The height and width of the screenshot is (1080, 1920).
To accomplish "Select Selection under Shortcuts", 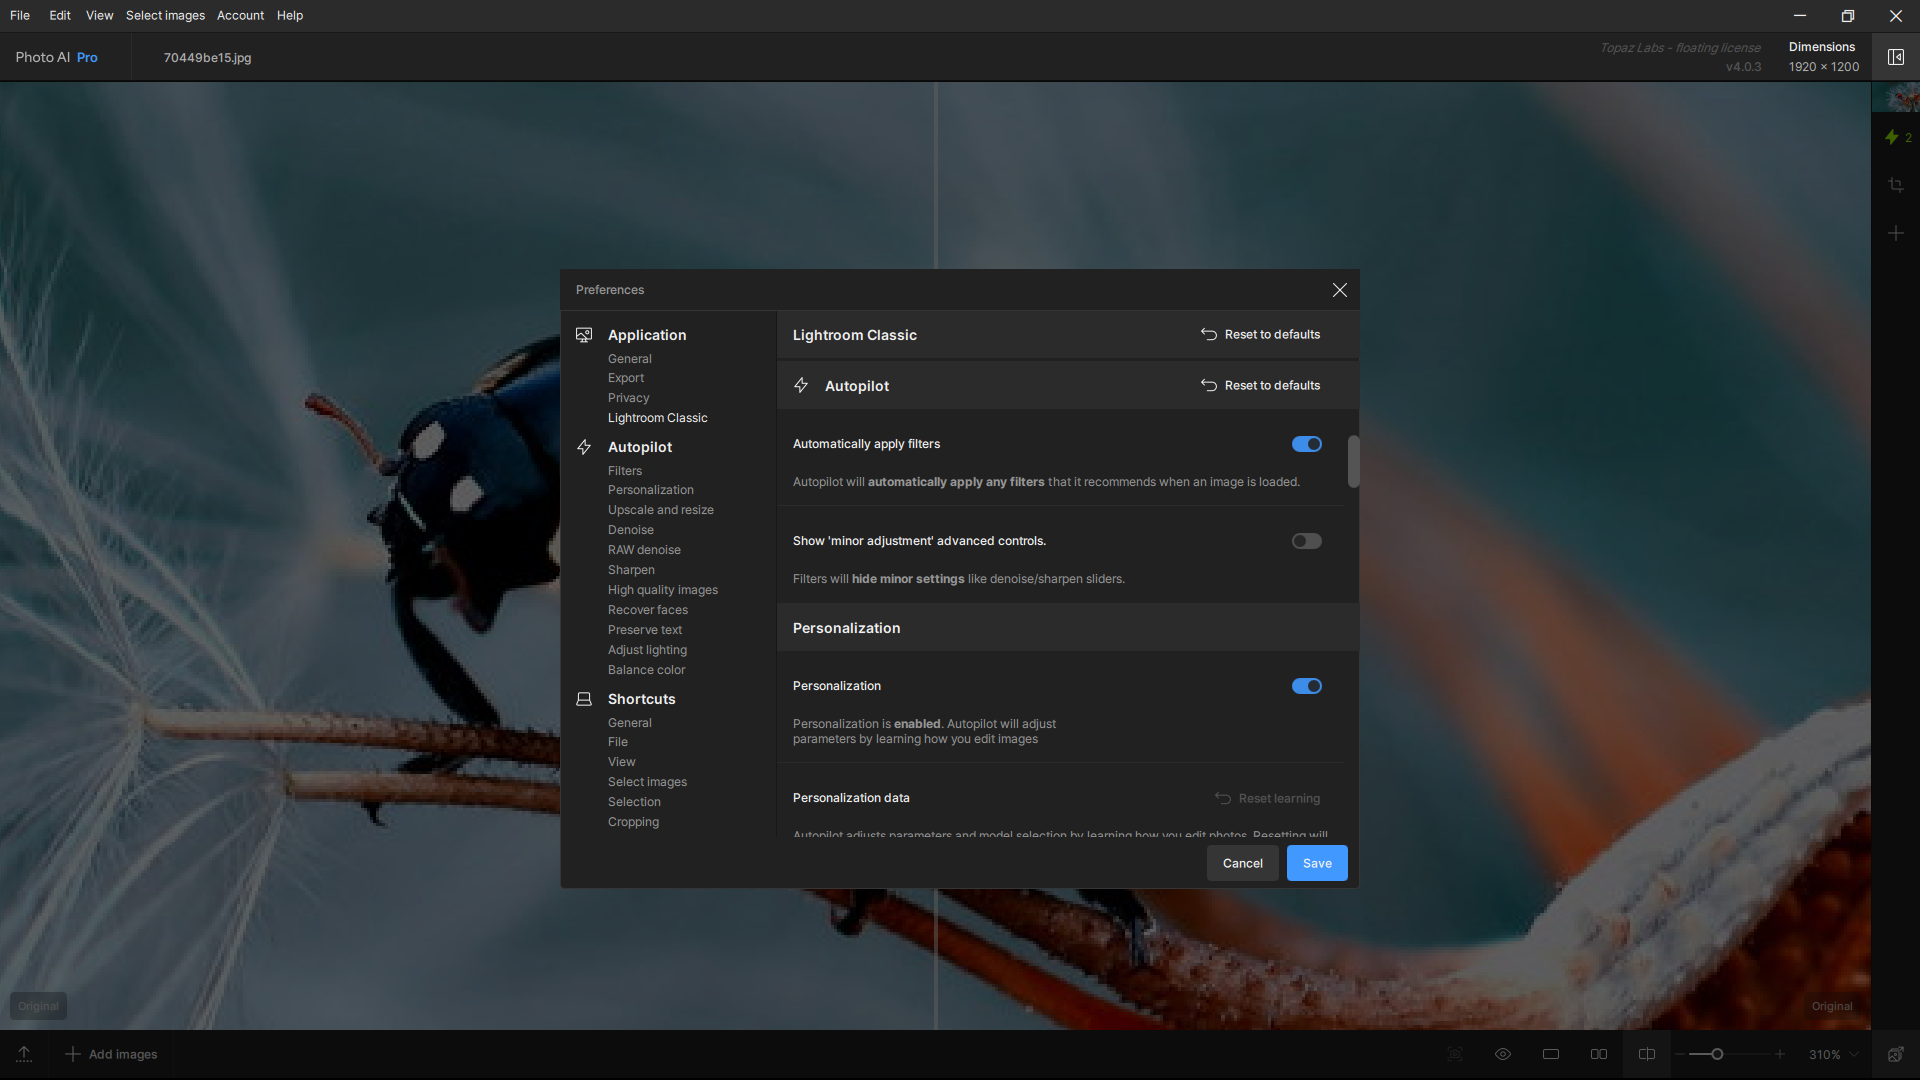I will coord(634,801).
